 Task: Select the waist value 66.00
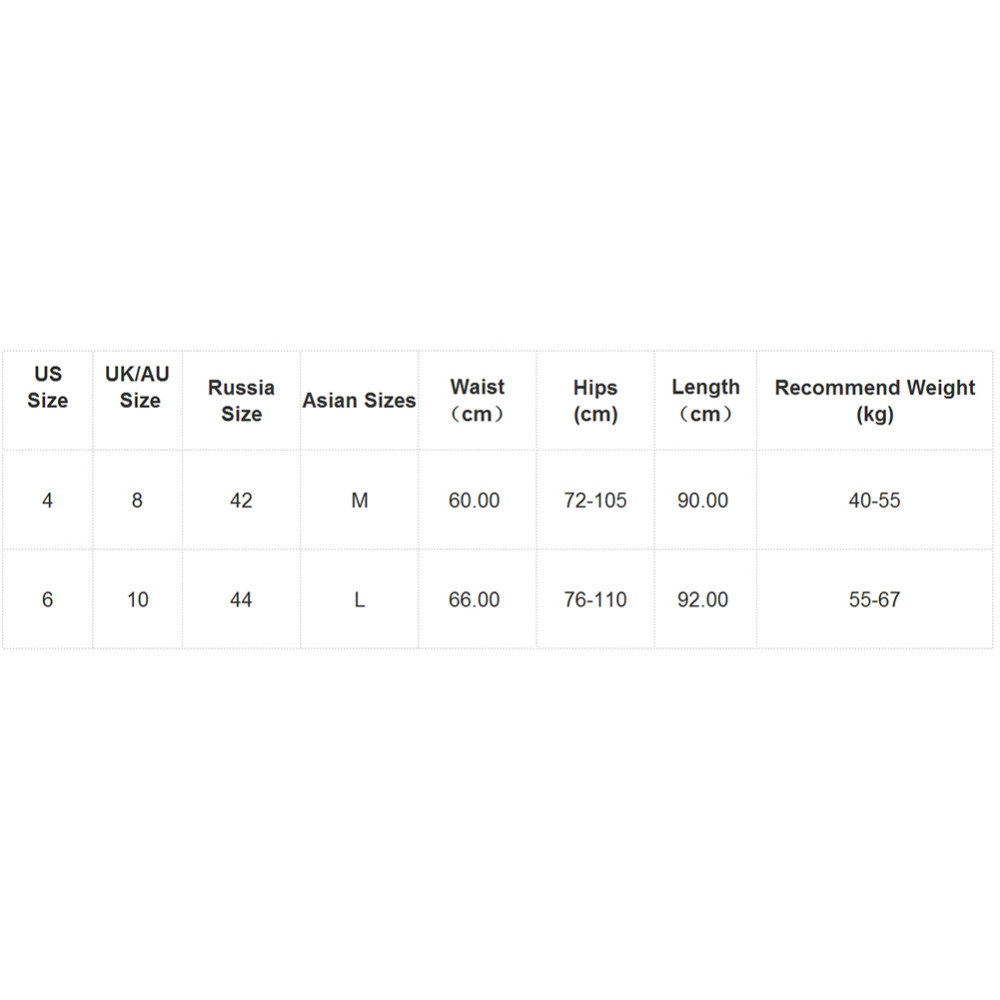(474, 600)
